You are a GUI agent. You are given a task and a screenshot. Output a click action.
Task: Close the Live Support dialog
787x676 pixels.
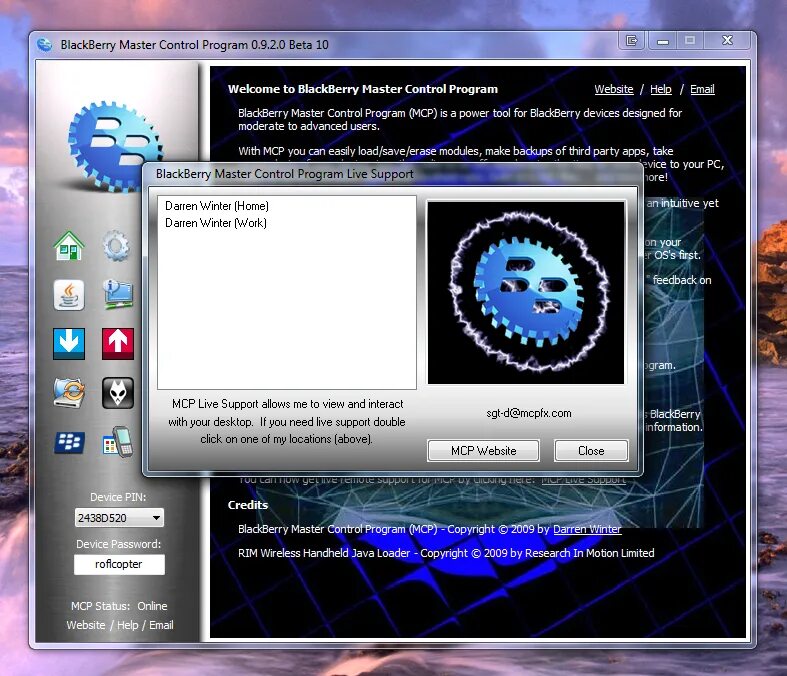591,451
